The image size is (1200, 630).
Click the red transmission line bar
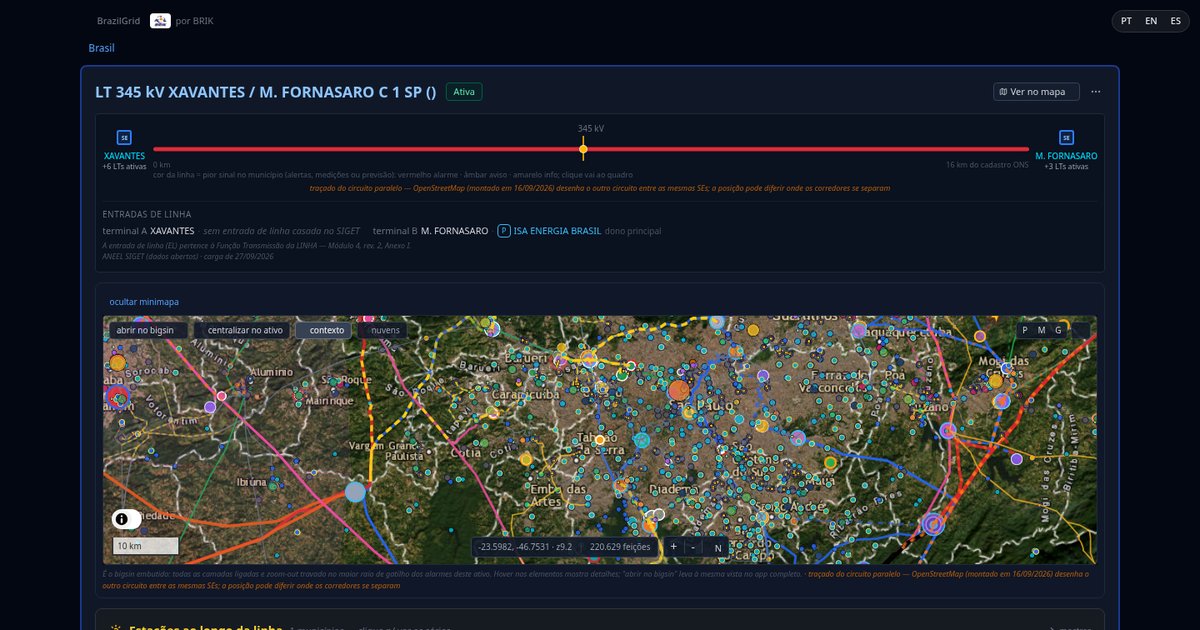tap(591, 149)
